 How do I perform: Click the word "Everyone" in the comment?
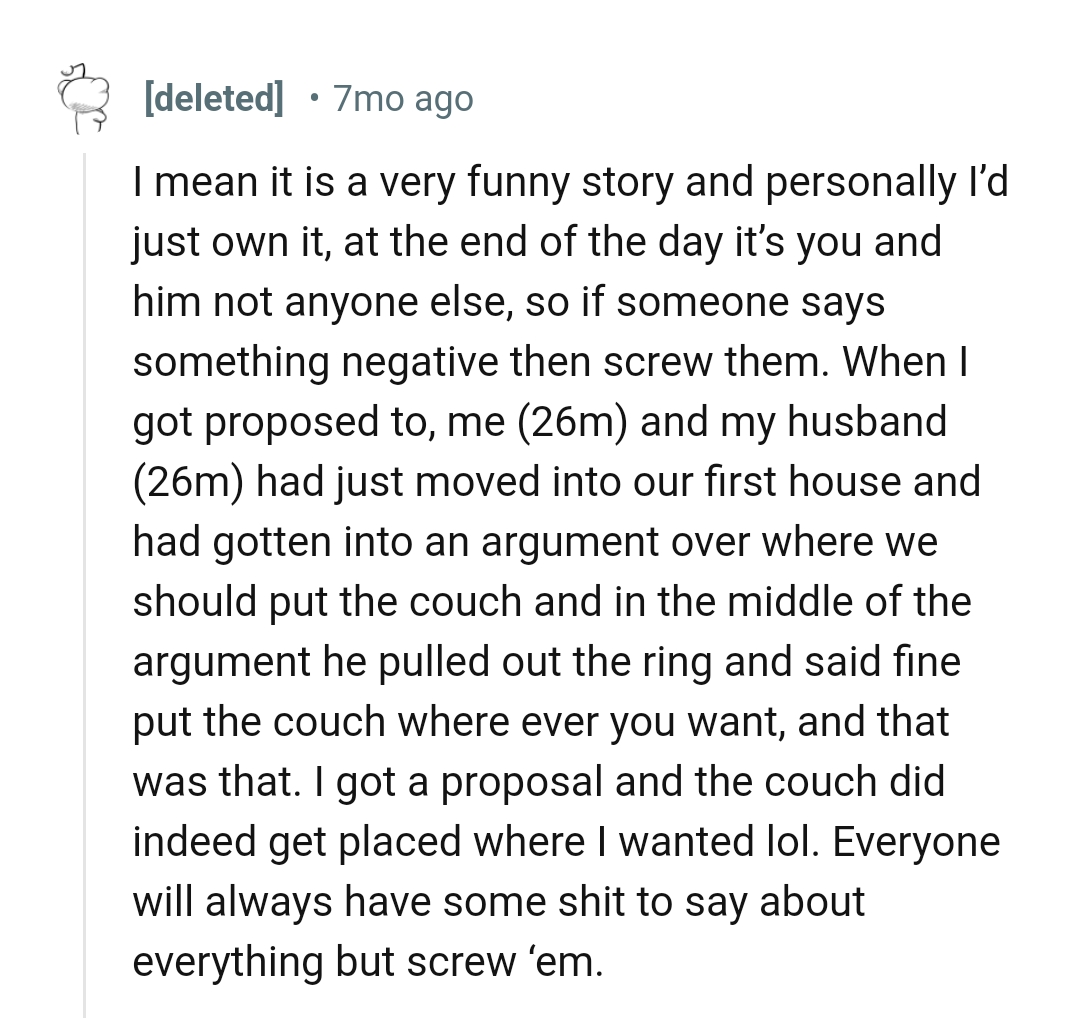click(916, 841)
